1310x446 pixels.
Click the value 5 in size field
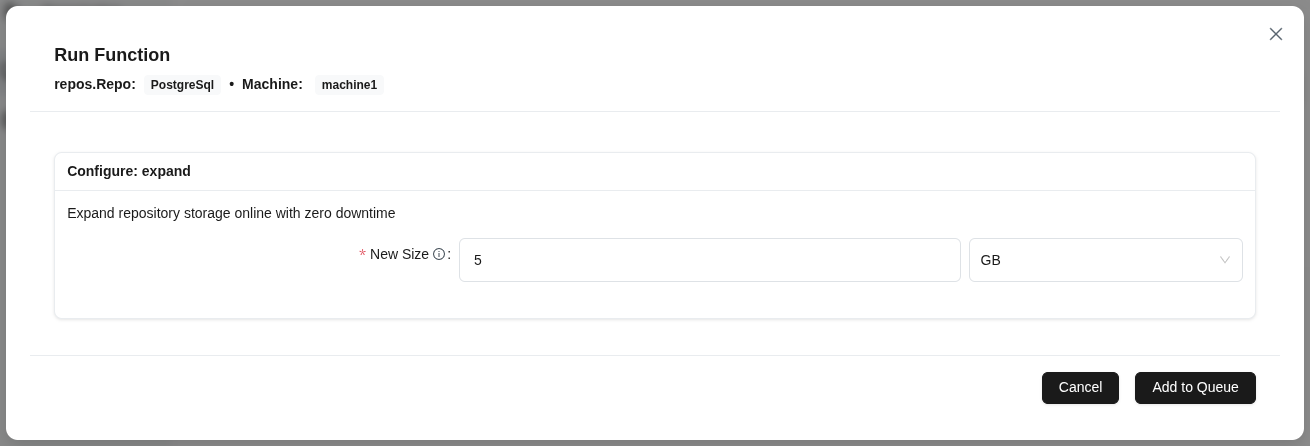tap(478, 260)
